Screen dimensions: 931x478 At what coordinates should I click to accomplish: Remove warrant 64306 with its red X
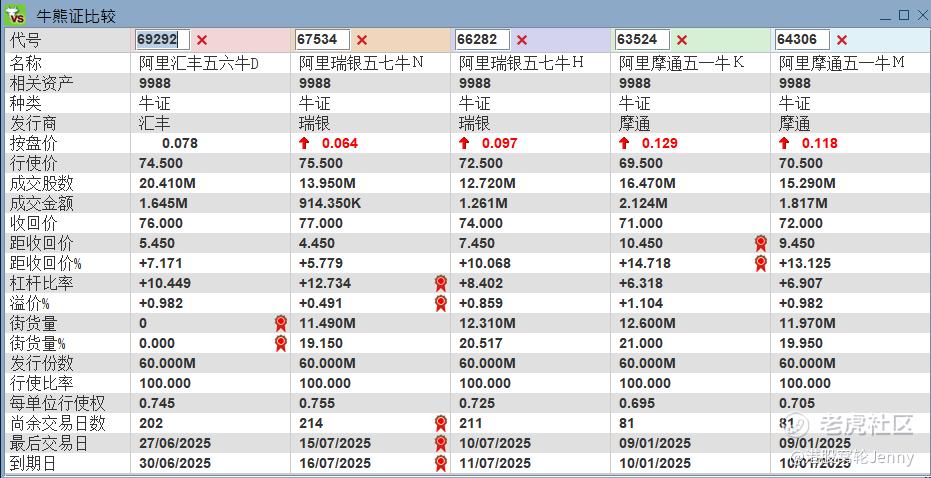(x=841, y=40)
